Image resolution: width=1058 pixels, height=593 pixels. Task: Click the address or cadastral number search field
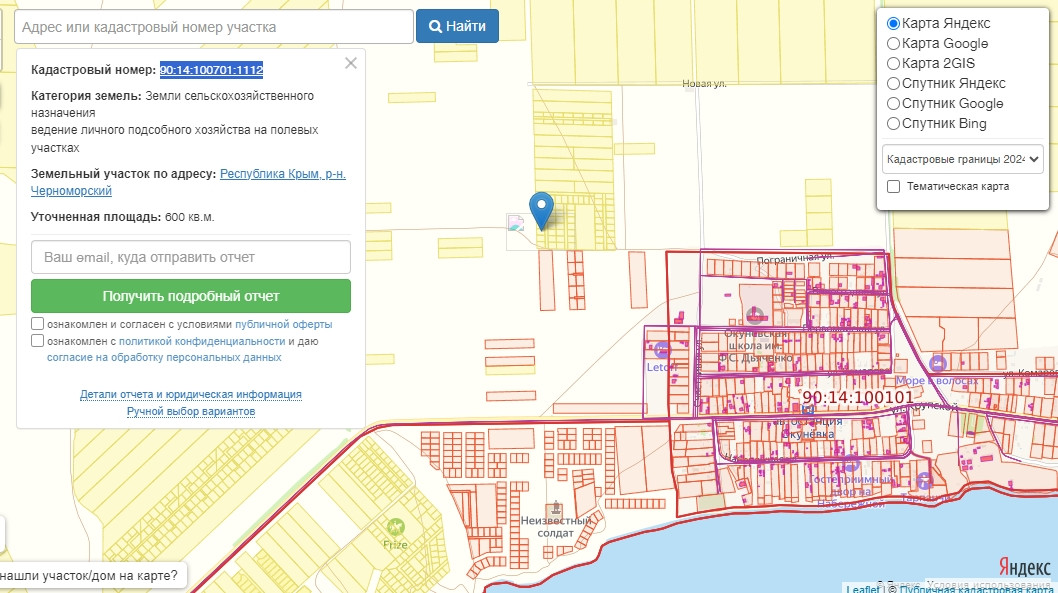[214, 27]
